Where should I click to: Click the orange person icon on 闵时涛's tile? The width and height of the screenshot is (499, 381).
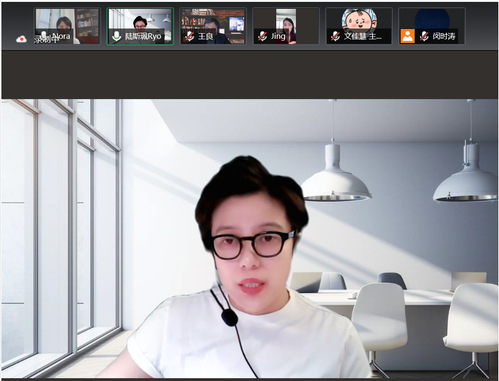pyautogui.click(x=407, y=36)
